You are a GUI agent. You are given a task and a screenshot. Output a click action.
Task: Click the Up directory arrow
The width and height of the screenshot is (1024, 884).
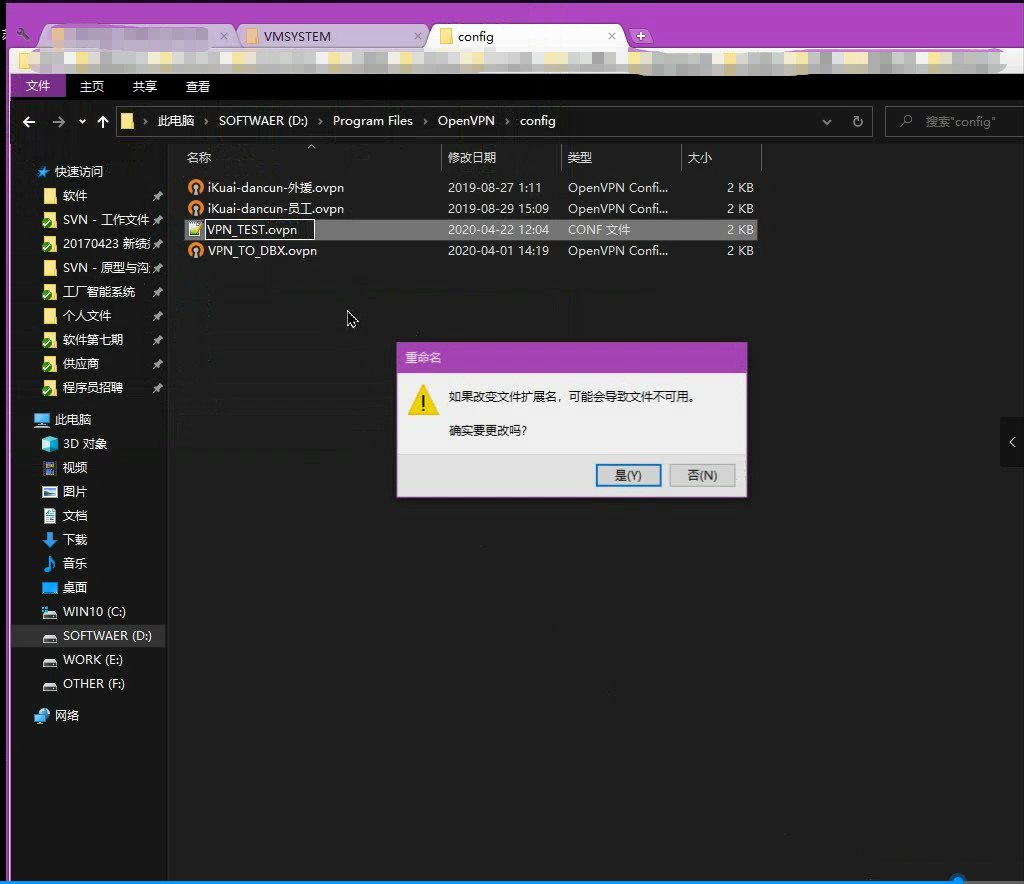click(x=103, y=122)
